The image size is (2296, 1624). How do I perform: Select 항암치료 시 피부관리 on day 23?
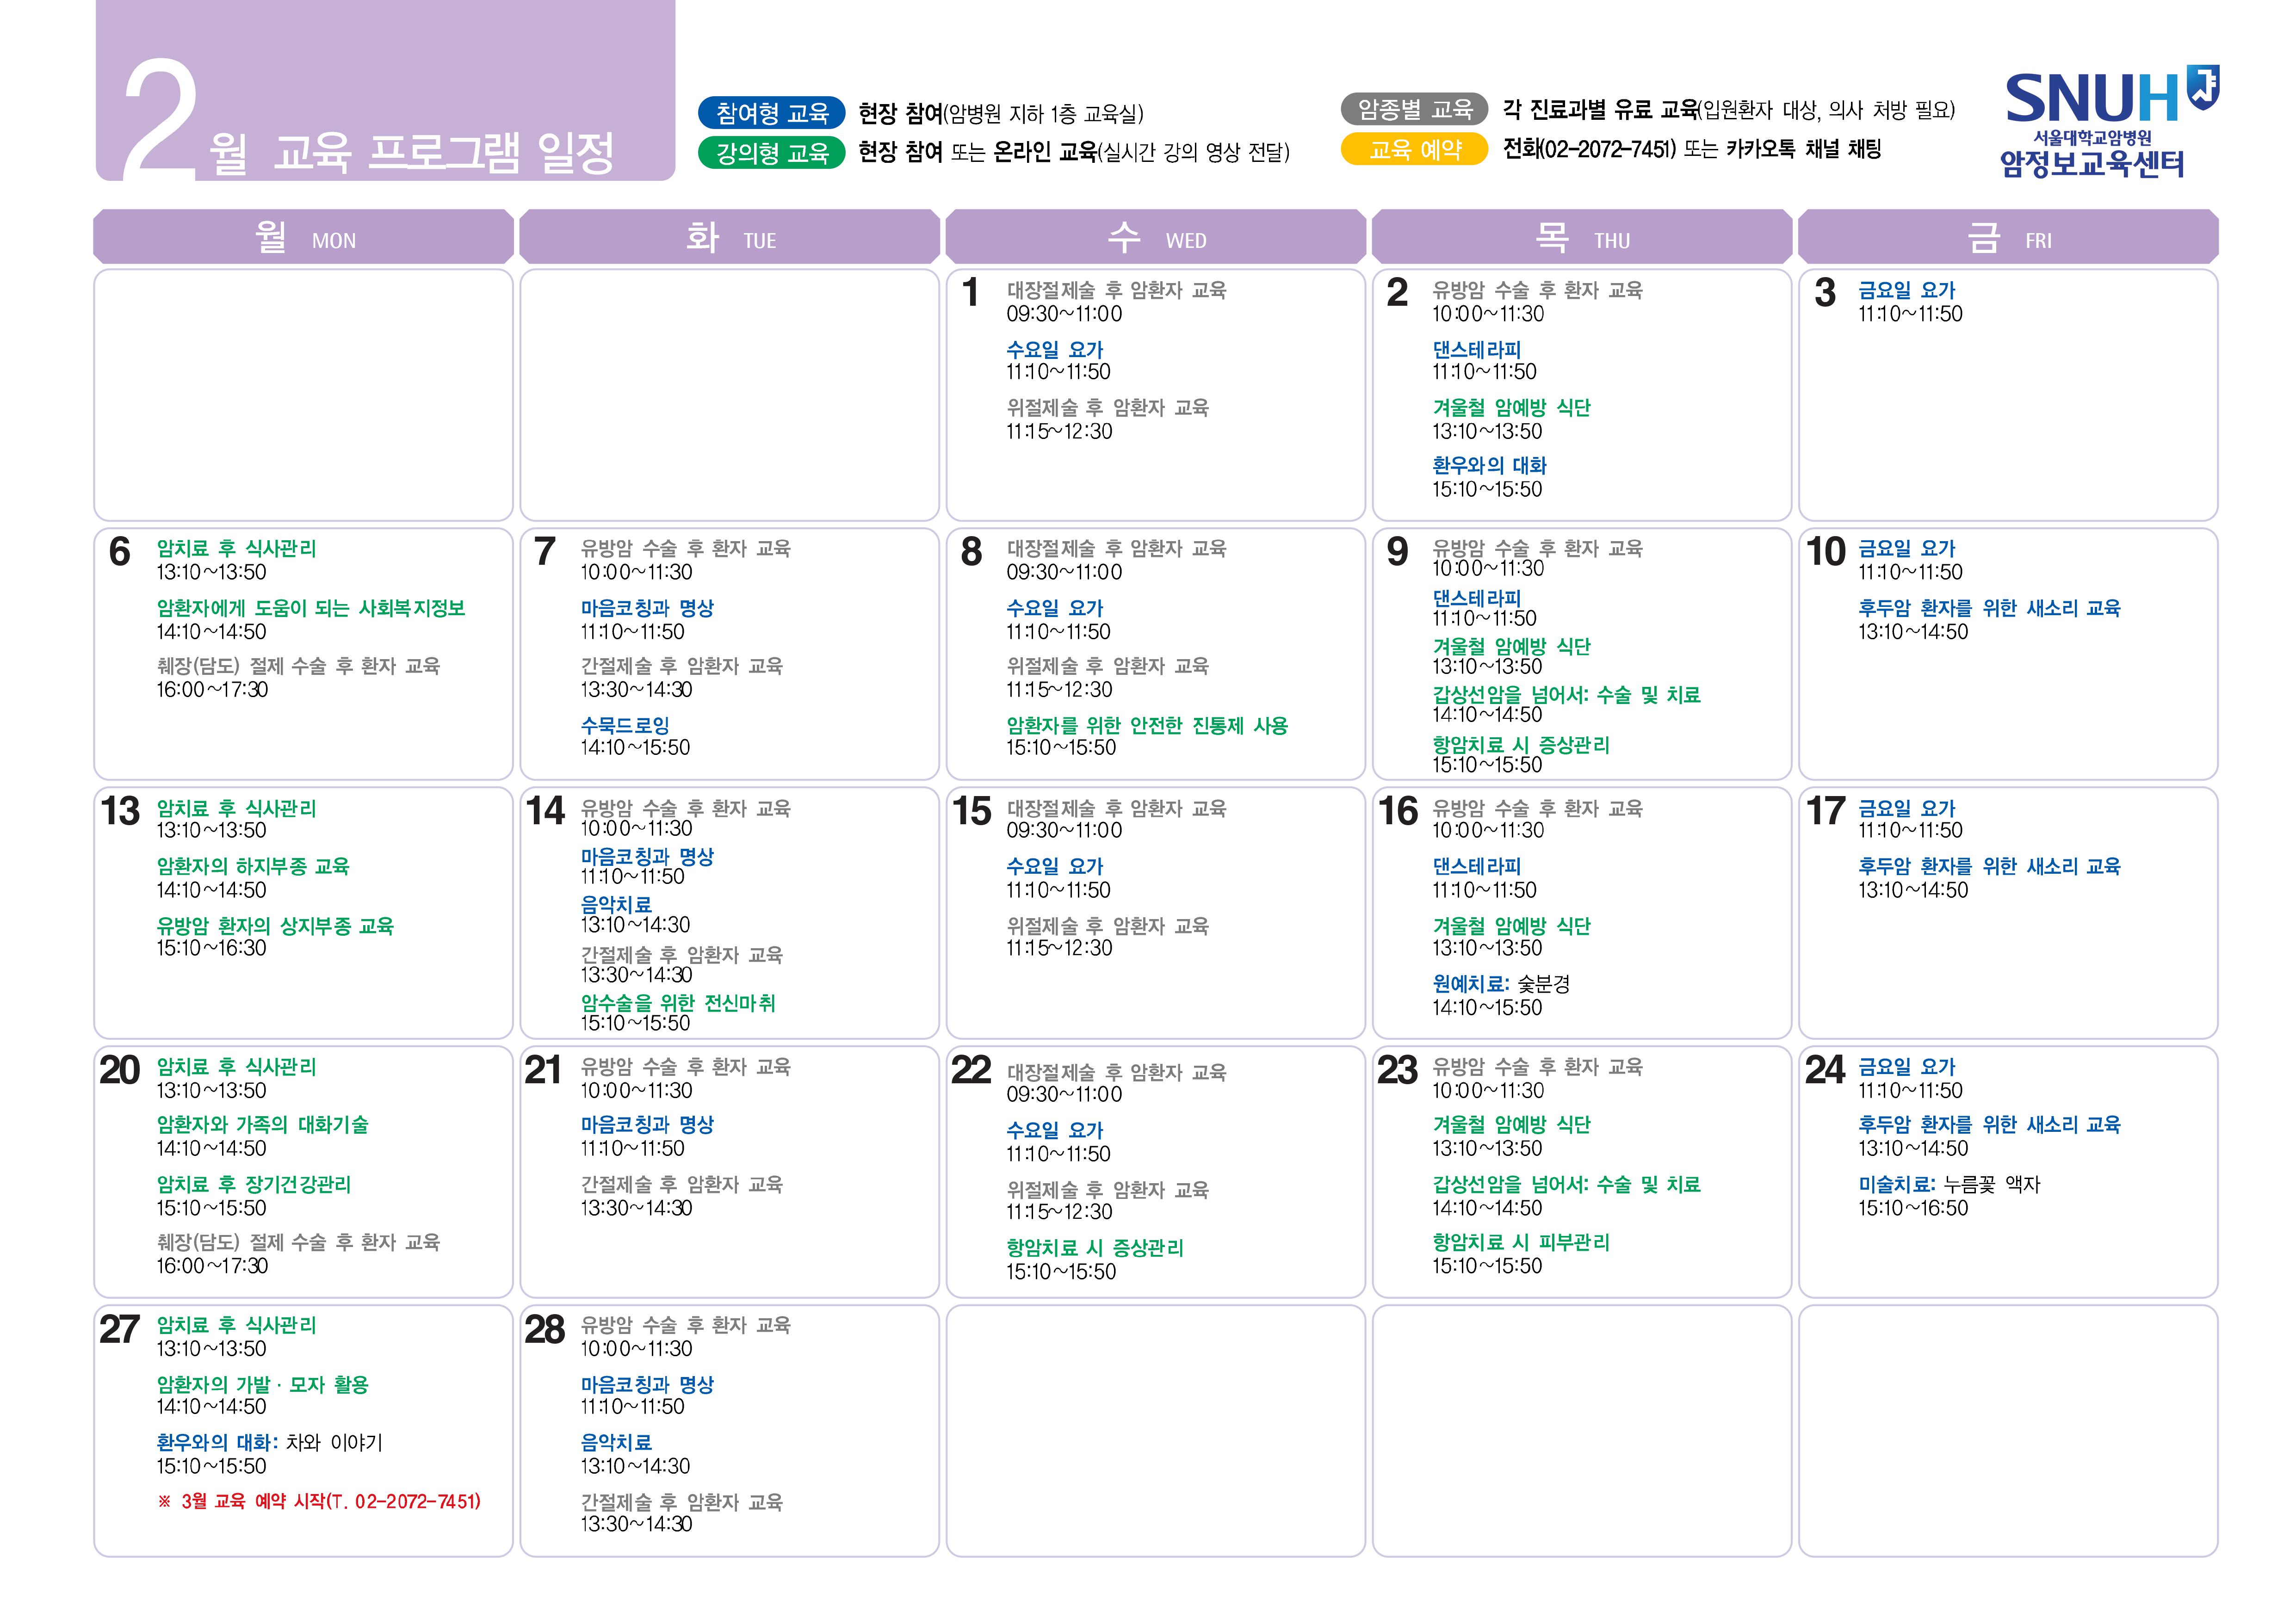[x=1521, y=1242]
